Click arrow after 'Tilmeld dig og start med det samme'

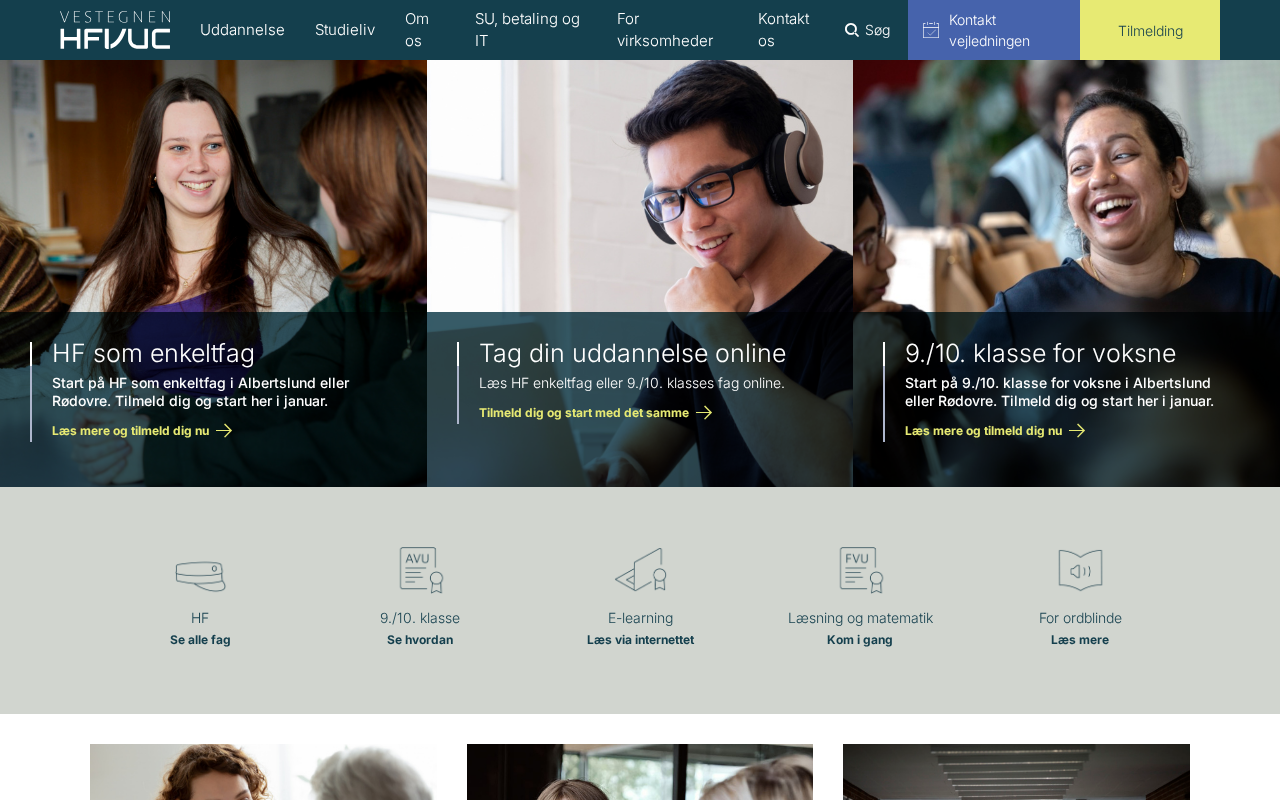pos(704,413)
